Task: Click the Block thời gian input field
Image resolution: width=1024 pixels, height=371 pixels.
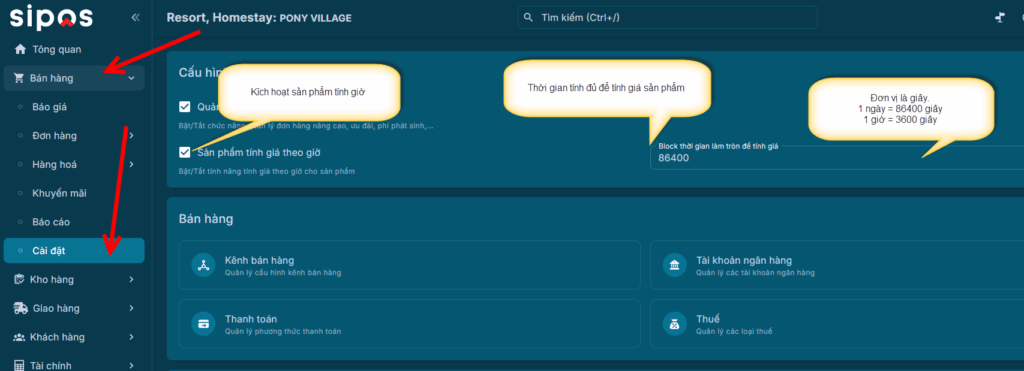Action: (x=837, y=157)
